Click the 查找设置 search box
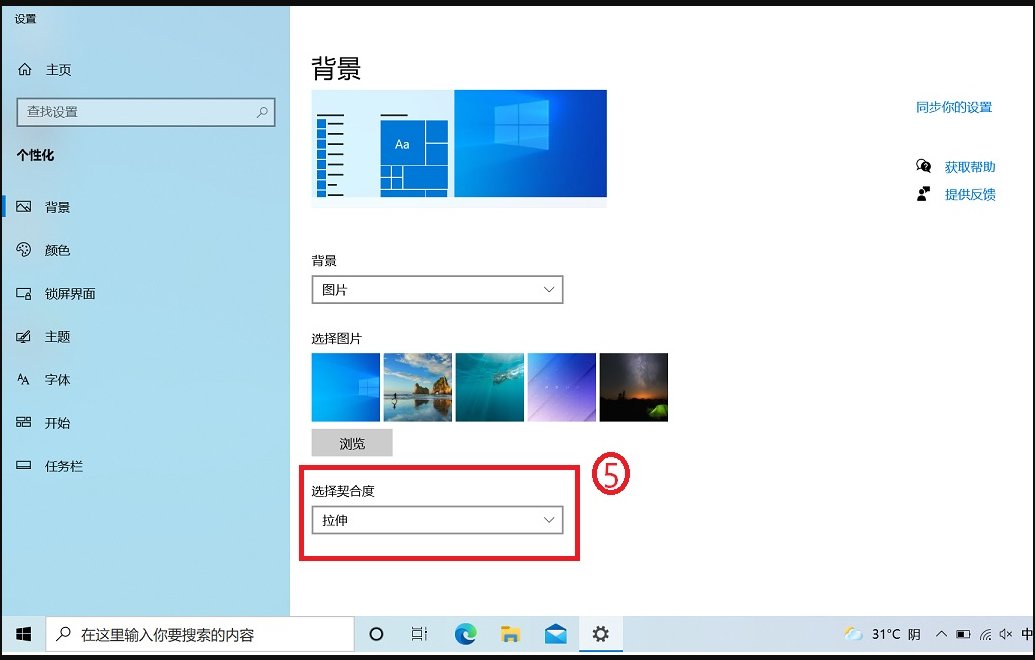The image size is (1035, 660). click(145, 112)
